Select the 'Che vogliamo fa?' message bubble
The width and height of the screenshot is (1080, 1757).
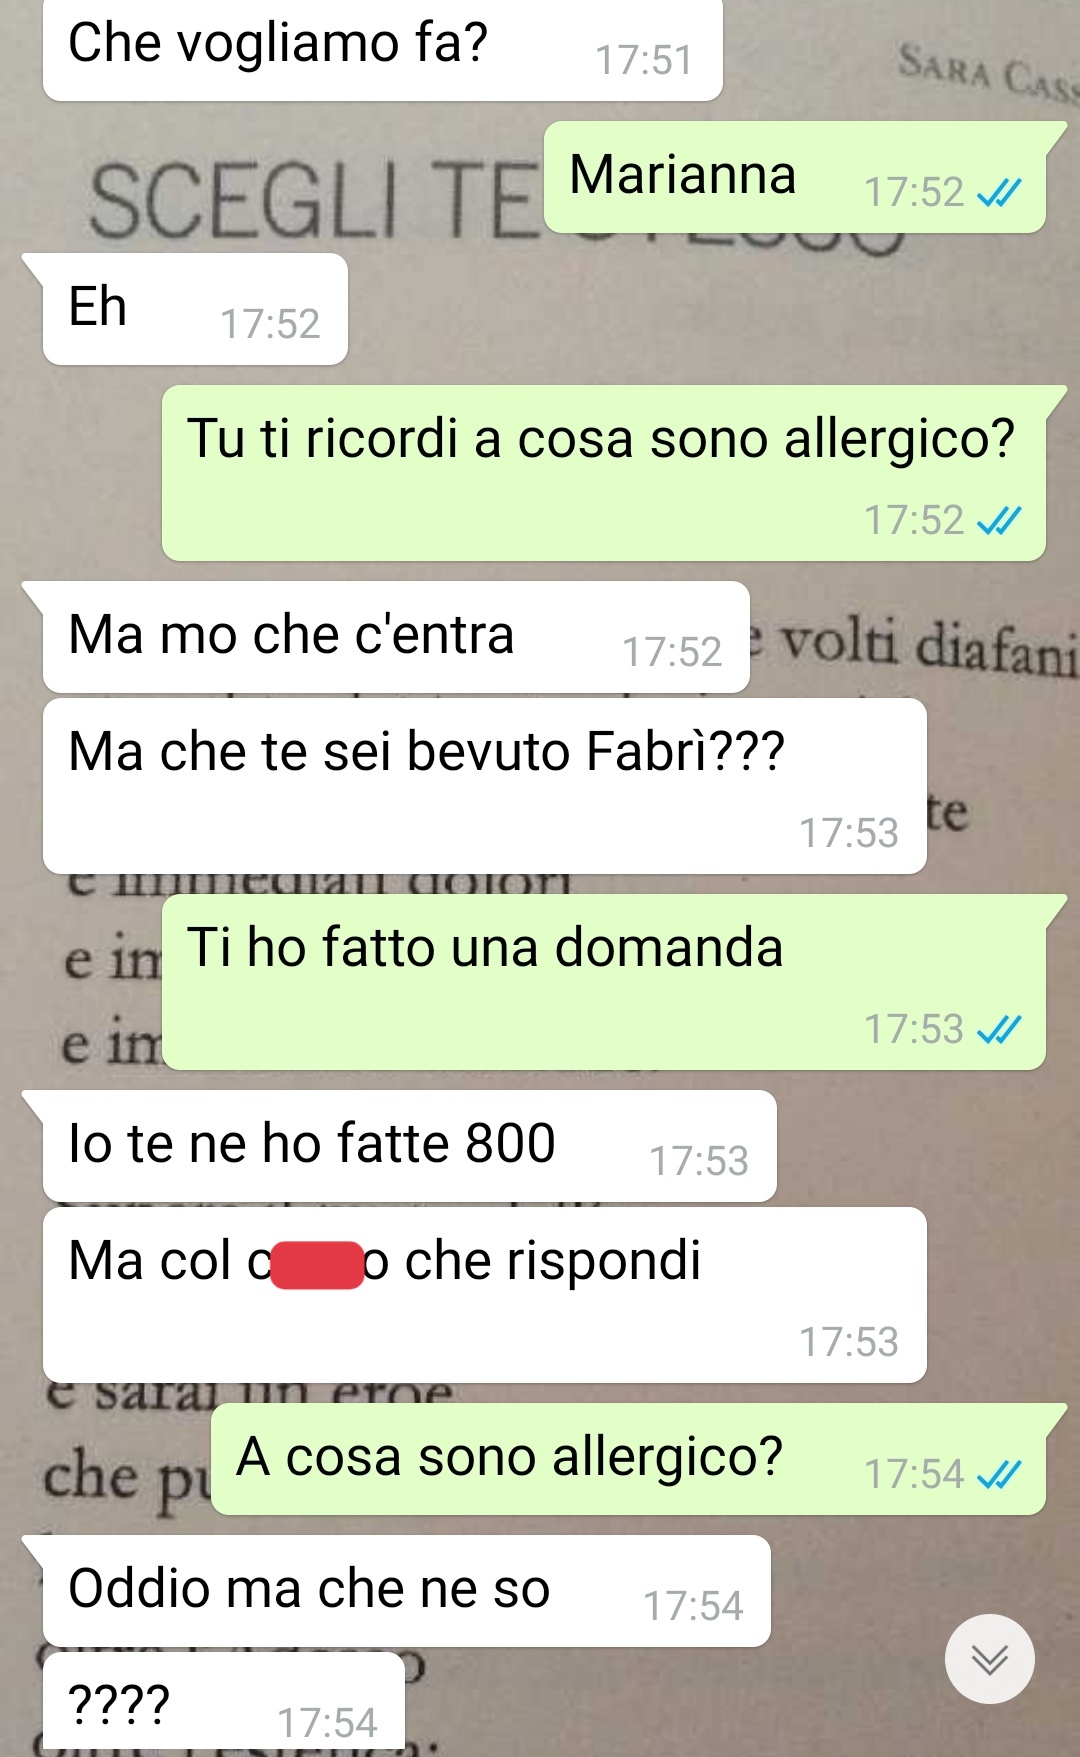click(383, 49)
